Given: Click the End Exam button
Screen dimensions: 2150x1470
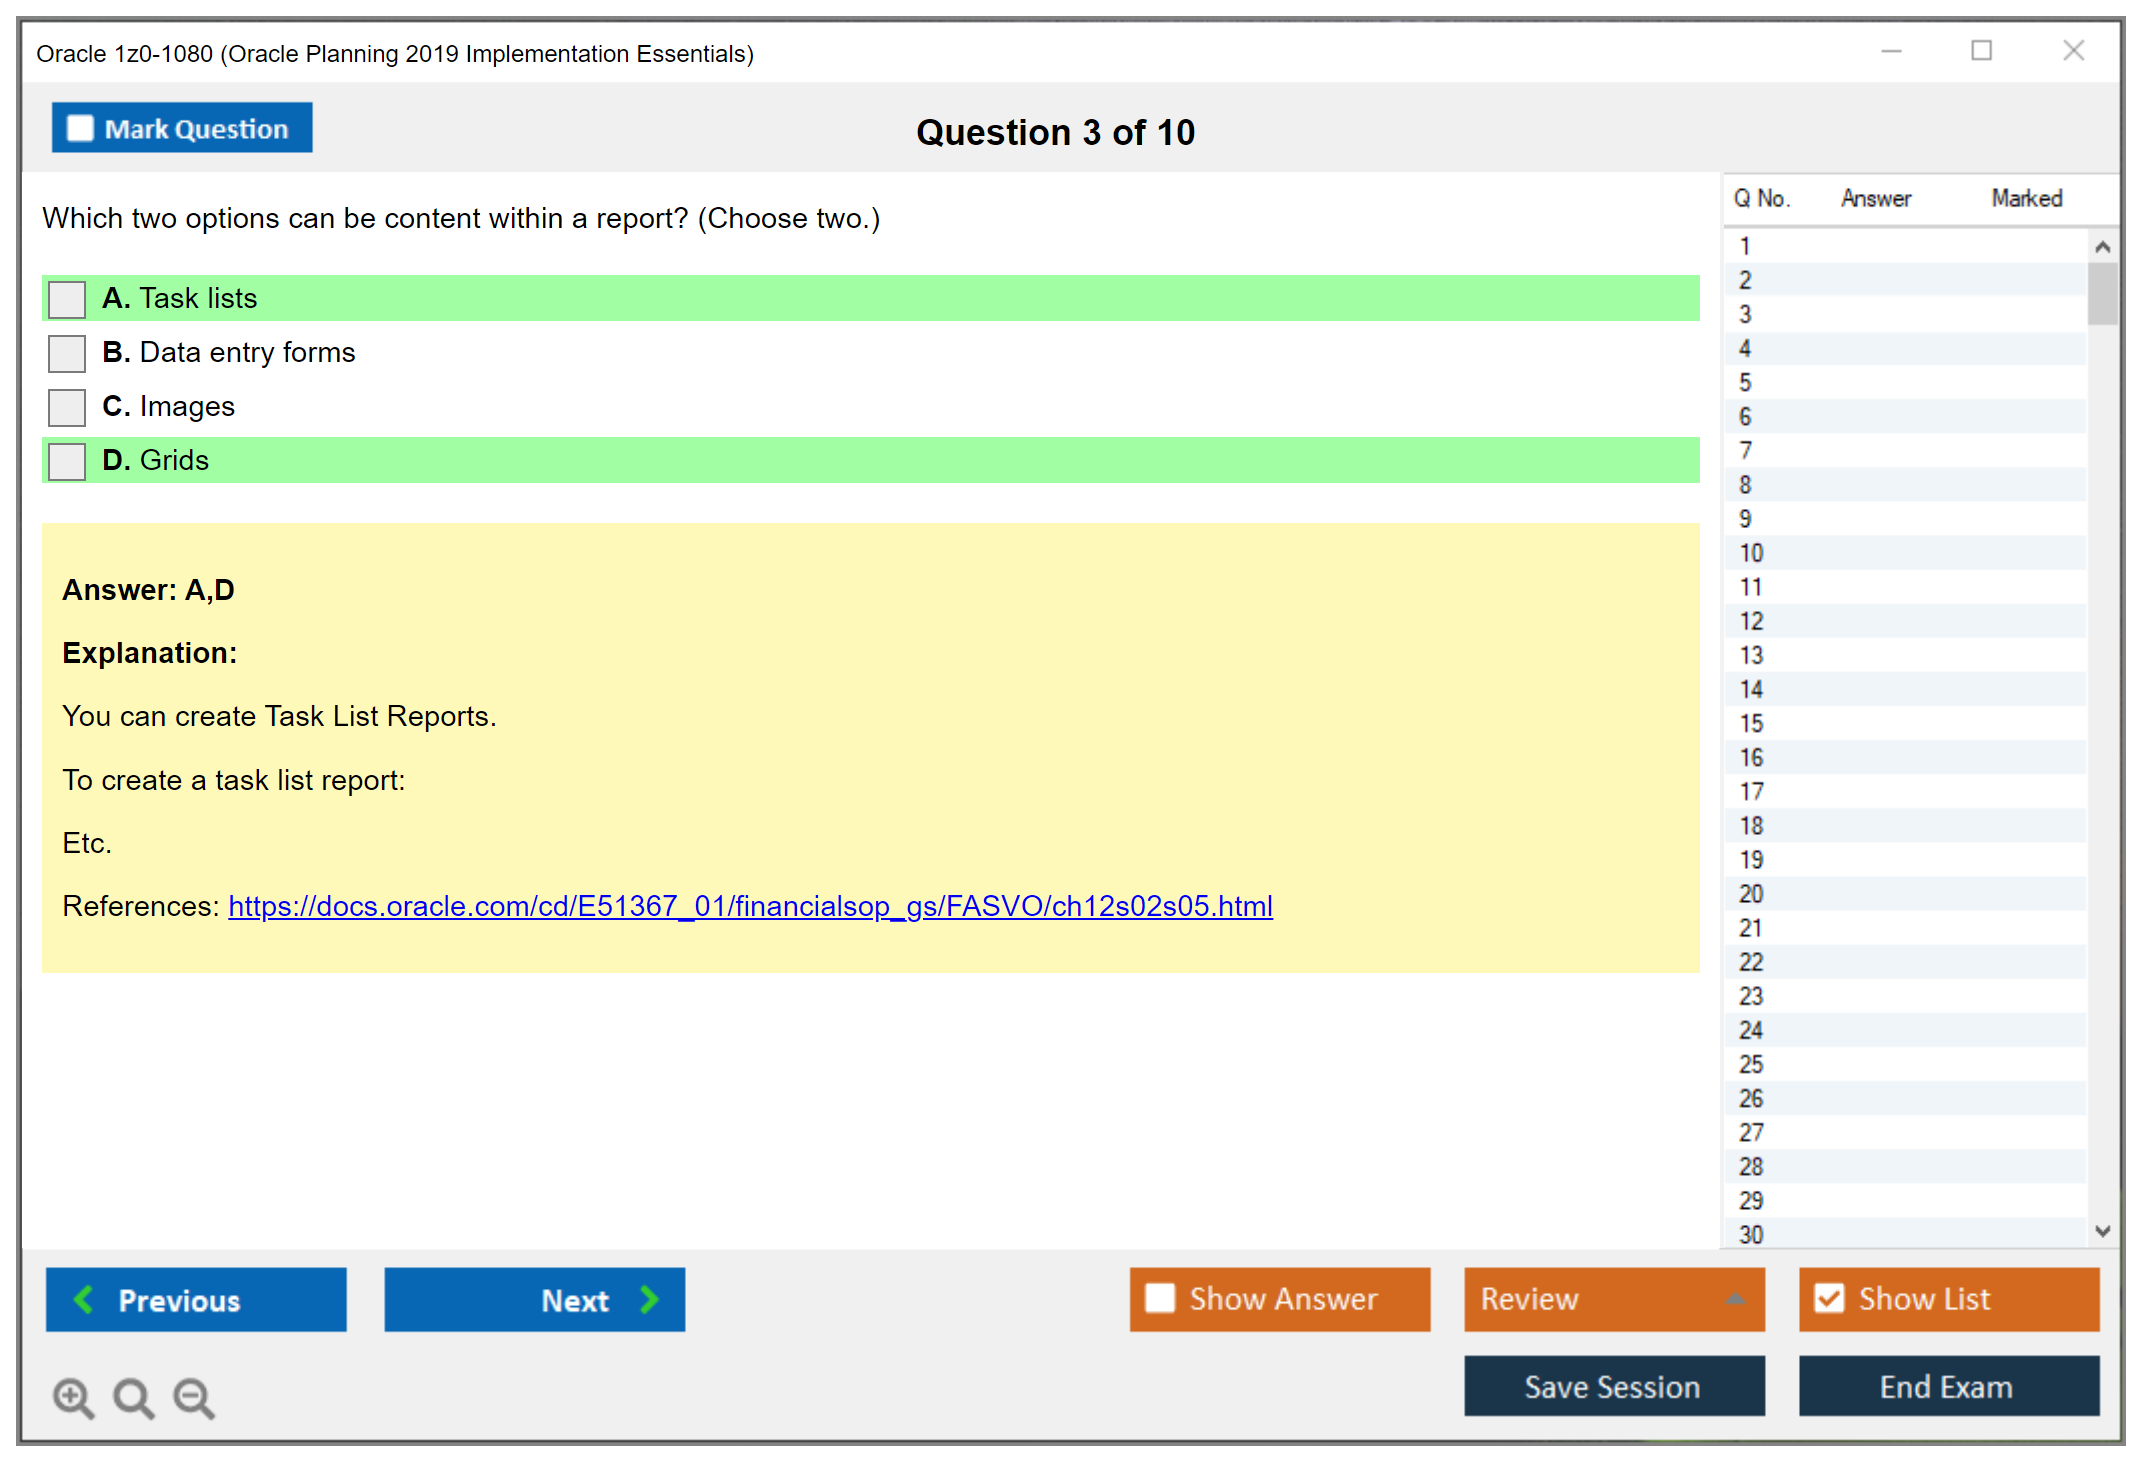Looking at the screenshot, I should 1947,1387.
